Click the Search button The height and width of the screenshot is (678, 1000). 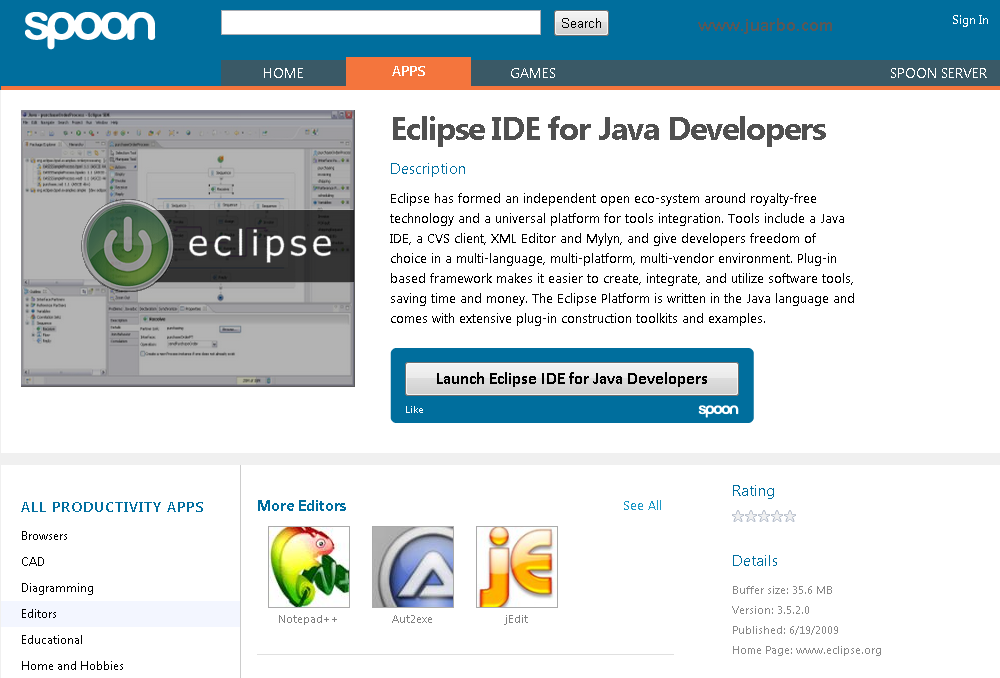click(581, 23)
